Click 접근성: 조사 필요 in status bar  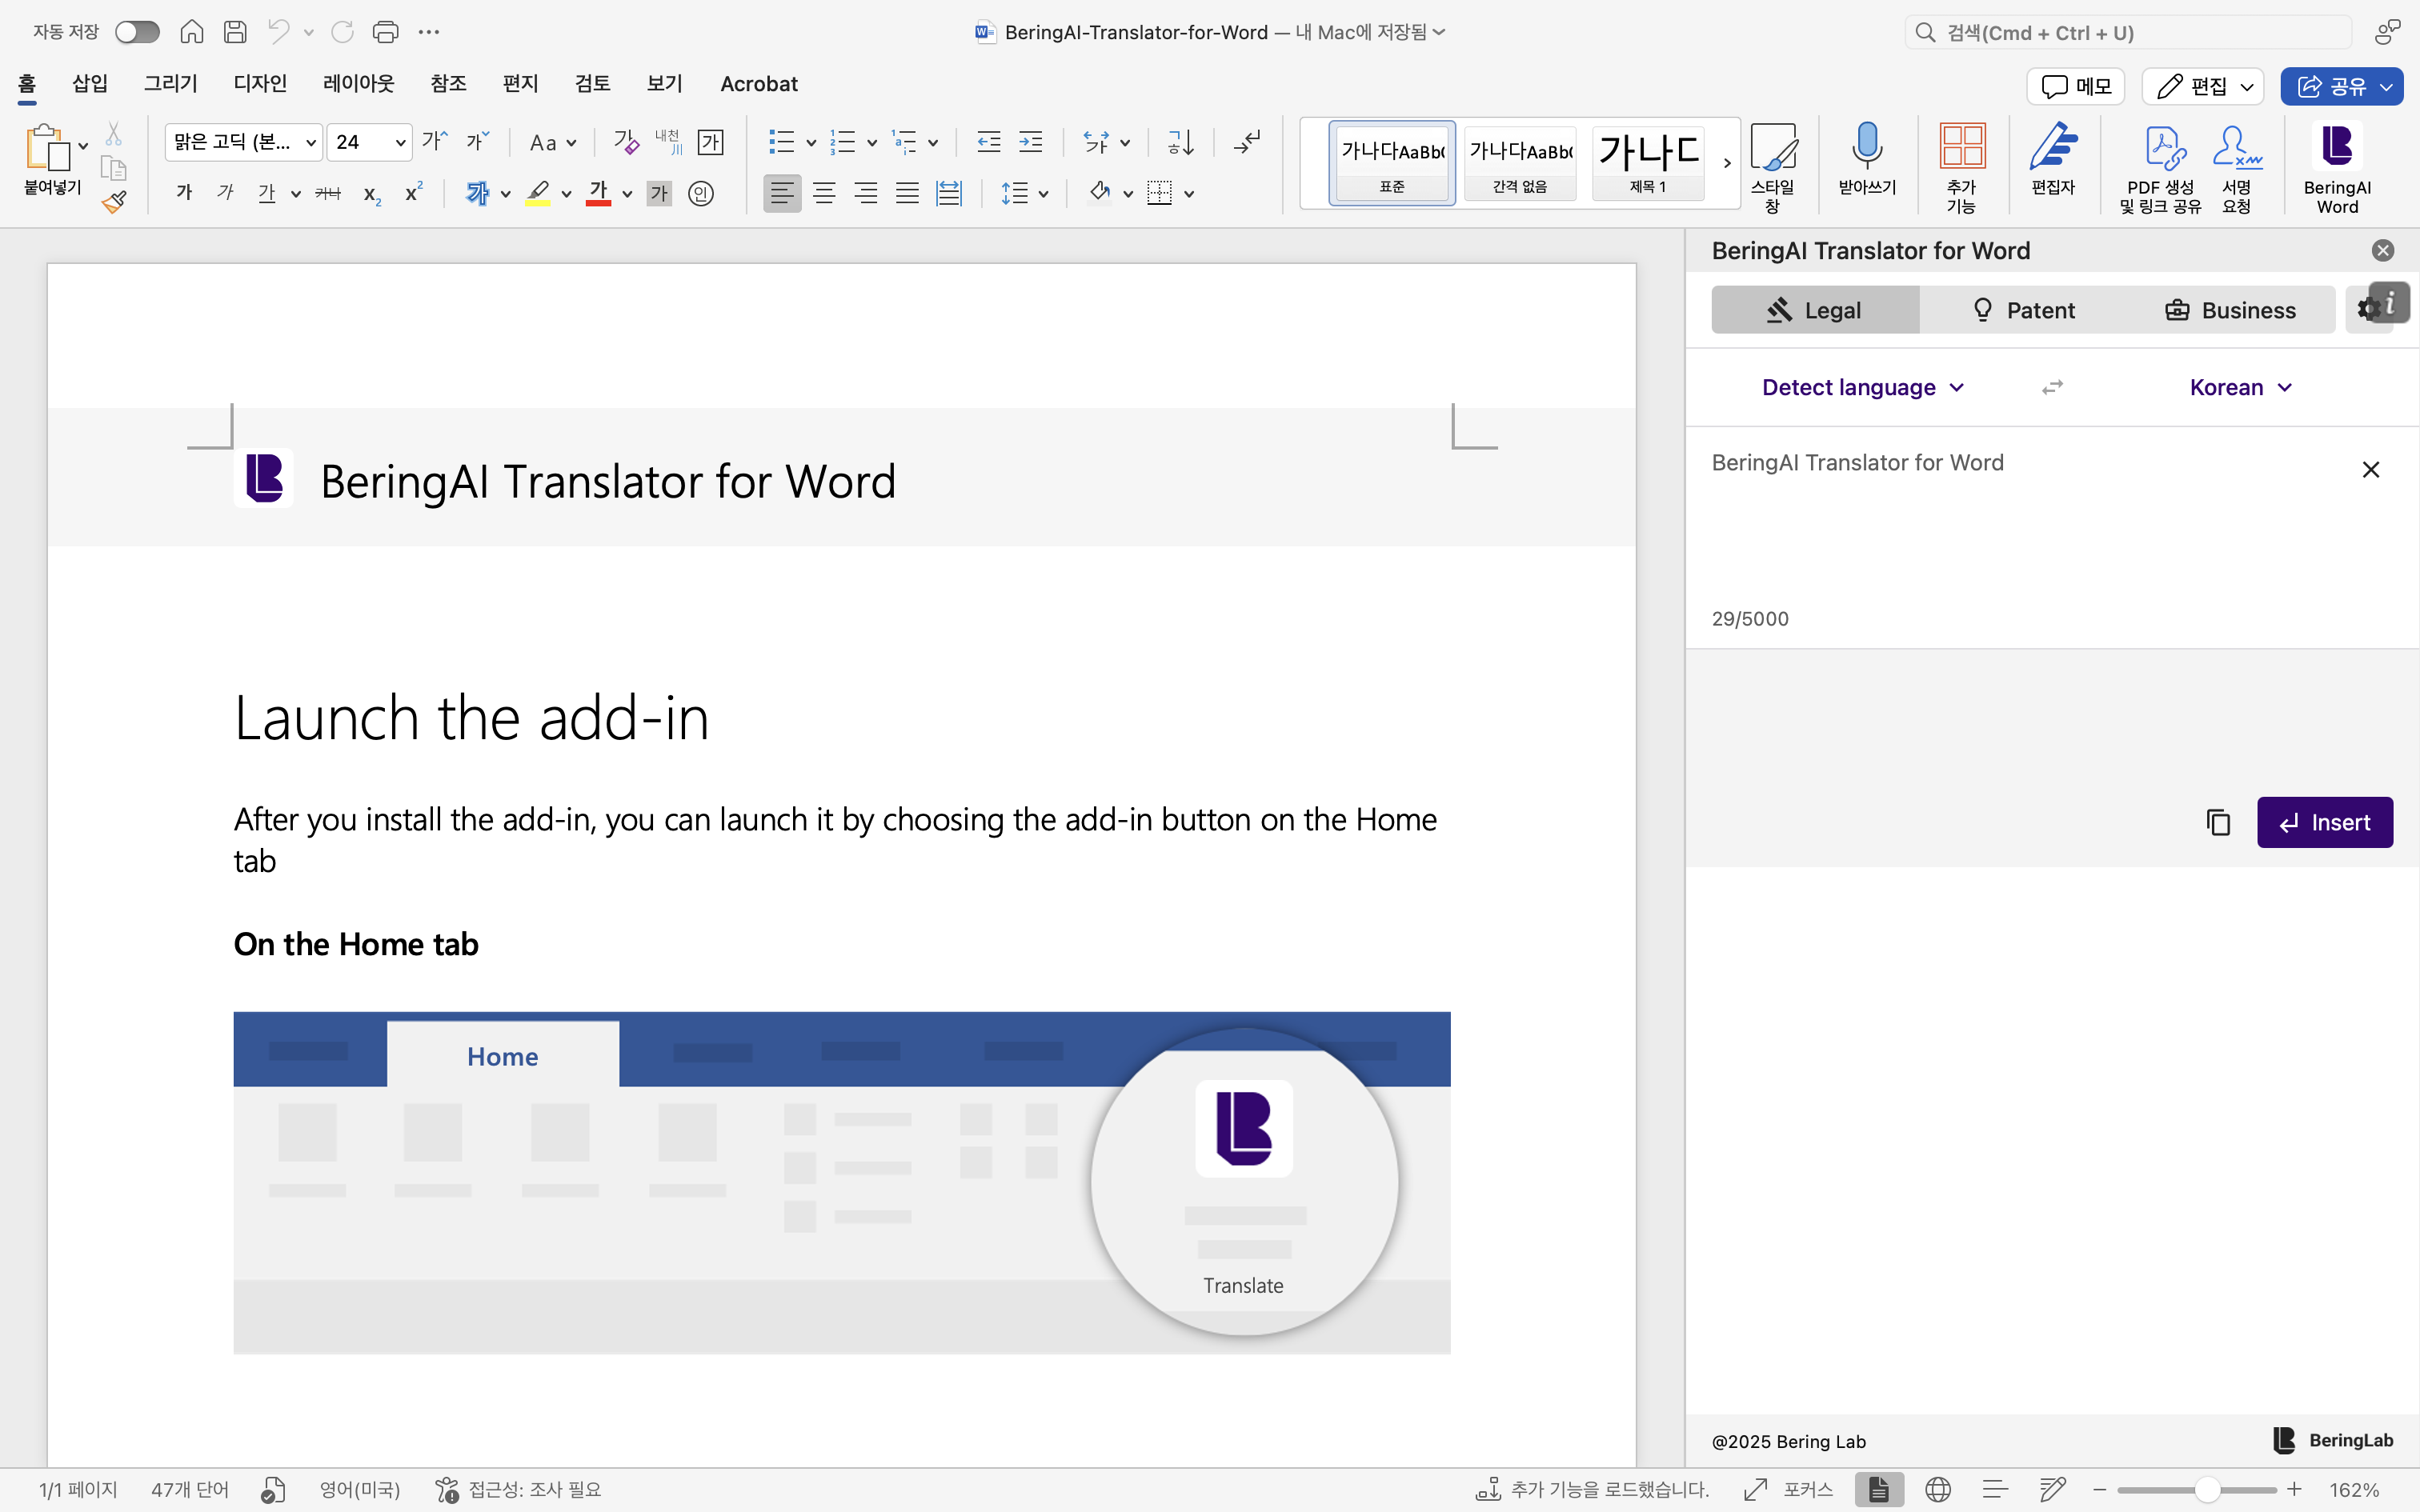click(519, 1490)
